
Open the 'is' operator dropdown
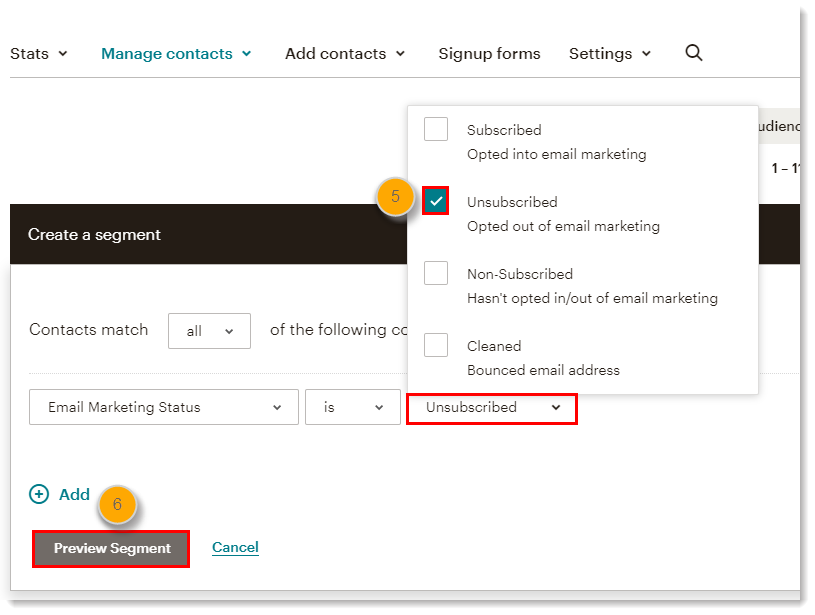click(x=352, y=407)
